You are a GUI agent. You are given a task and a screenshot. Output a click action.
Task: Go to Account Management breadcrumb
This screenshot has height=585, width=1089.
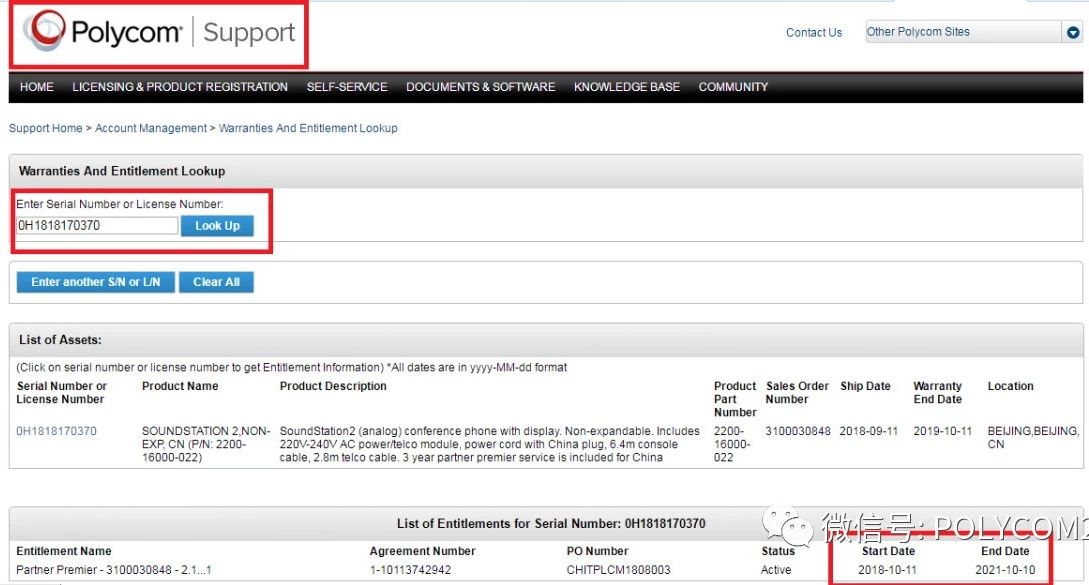(151, 129)
